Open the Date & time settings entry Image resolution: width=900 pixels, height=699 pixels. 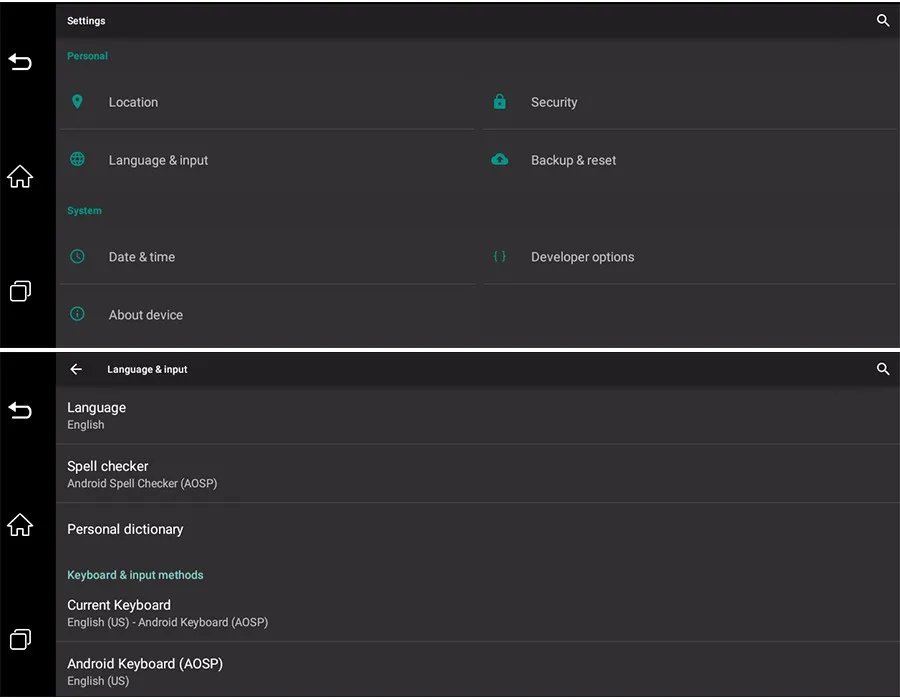click(x=142, y=257)
